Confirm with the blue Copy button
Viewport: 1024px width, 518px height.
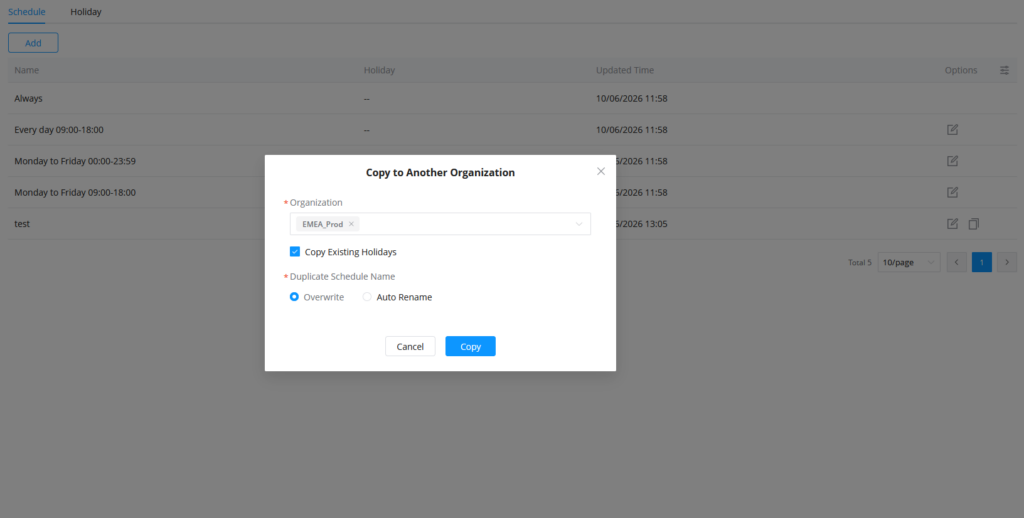point(470,346)
